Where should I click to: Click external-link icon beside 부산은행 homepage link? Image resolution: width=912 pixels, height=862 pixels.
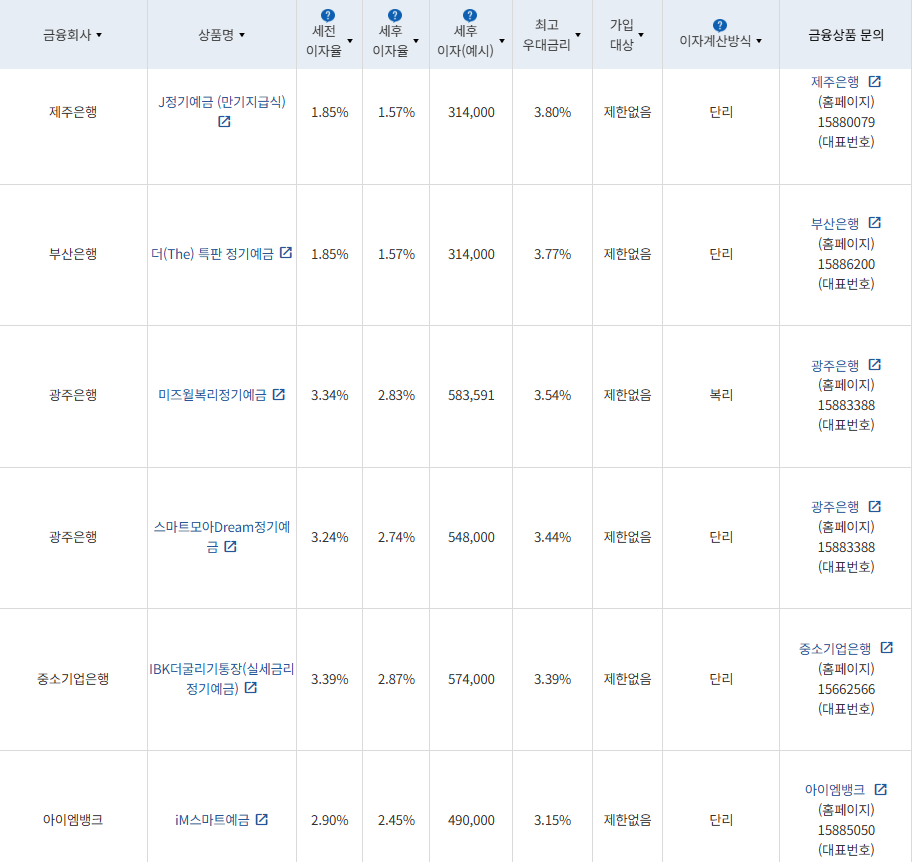point(875,223)
